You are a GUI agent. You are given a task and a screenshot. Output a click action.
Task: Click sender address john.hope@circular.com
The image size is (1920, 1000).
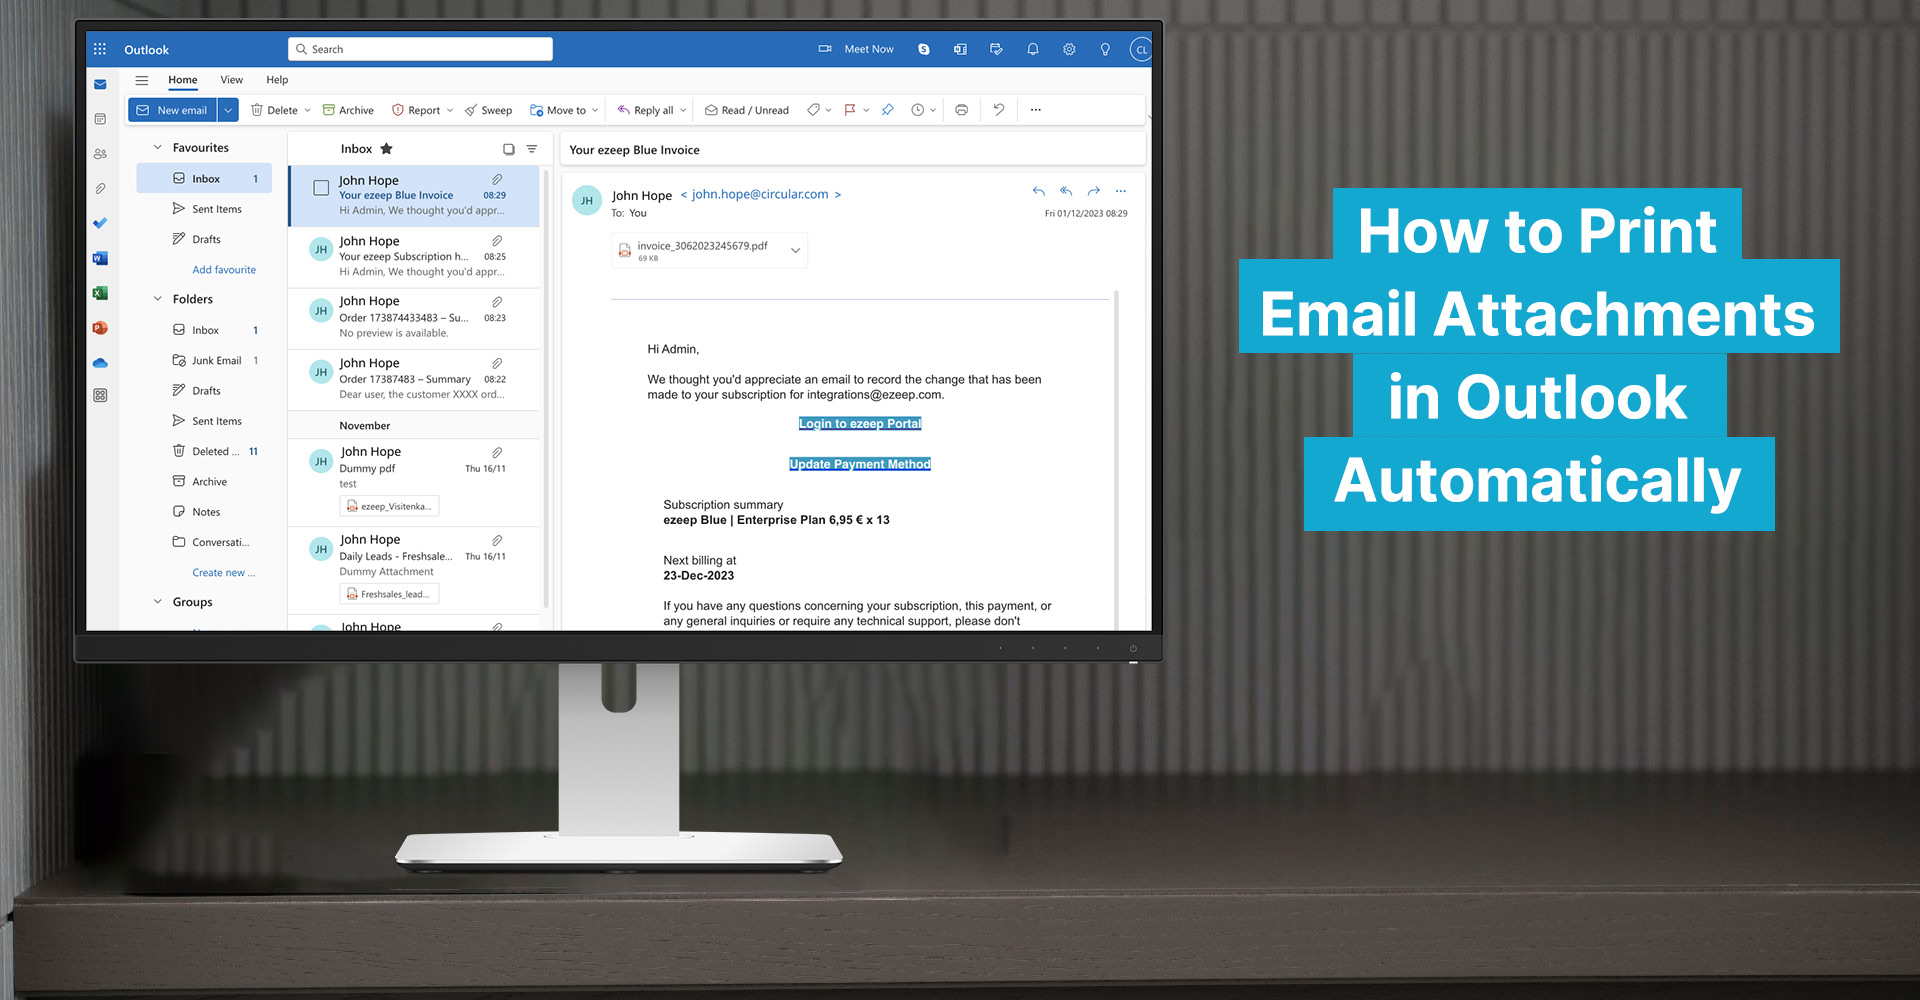point(760,194)
